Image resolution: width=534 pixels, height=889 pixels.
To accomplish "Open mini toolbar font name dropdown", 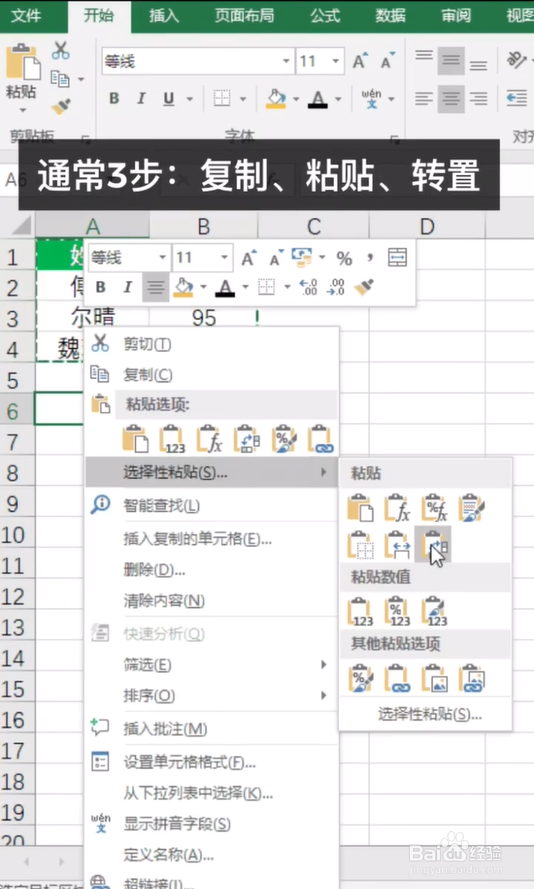I will point(162,258).
